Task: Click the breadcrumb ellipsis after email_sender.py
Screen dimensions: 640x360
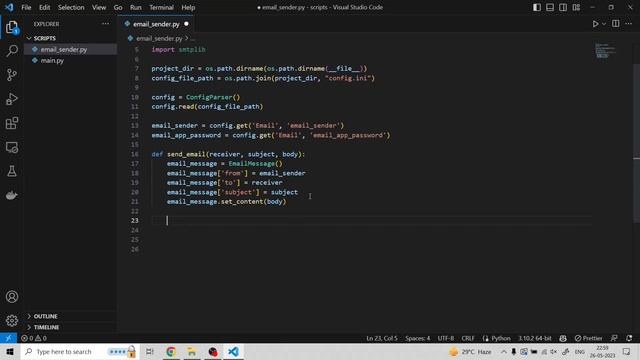Action: pyautogui.click(x=193, y=38)
